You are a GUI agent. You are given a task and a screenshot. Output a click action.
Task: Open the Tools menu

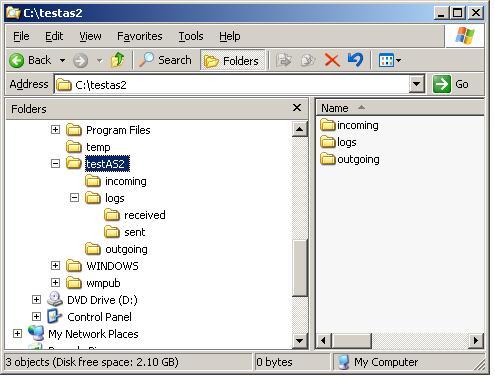click(191, 36)
